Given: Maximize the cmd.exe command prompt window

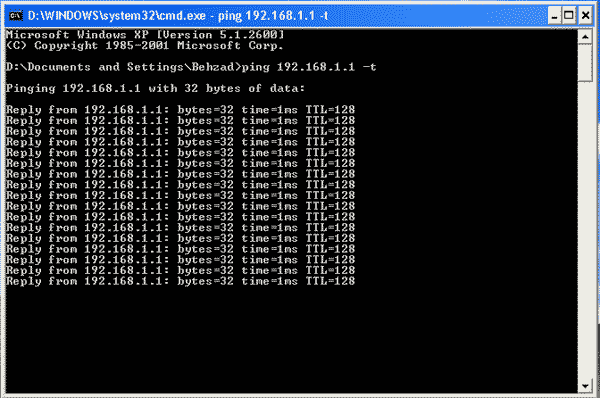Looking at the screenshot, I should click(x=569, y=16).
